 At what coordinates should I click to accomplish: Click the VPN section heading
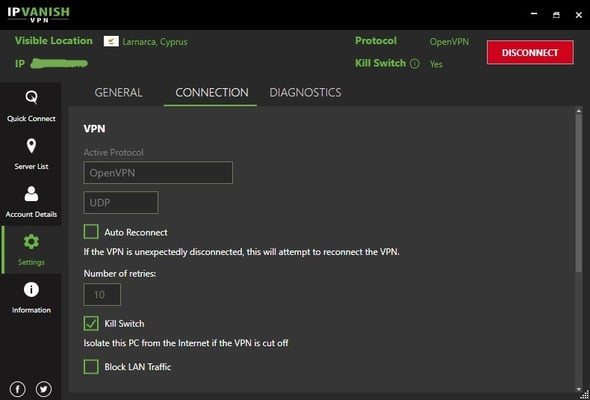click(x=94, y=129)
